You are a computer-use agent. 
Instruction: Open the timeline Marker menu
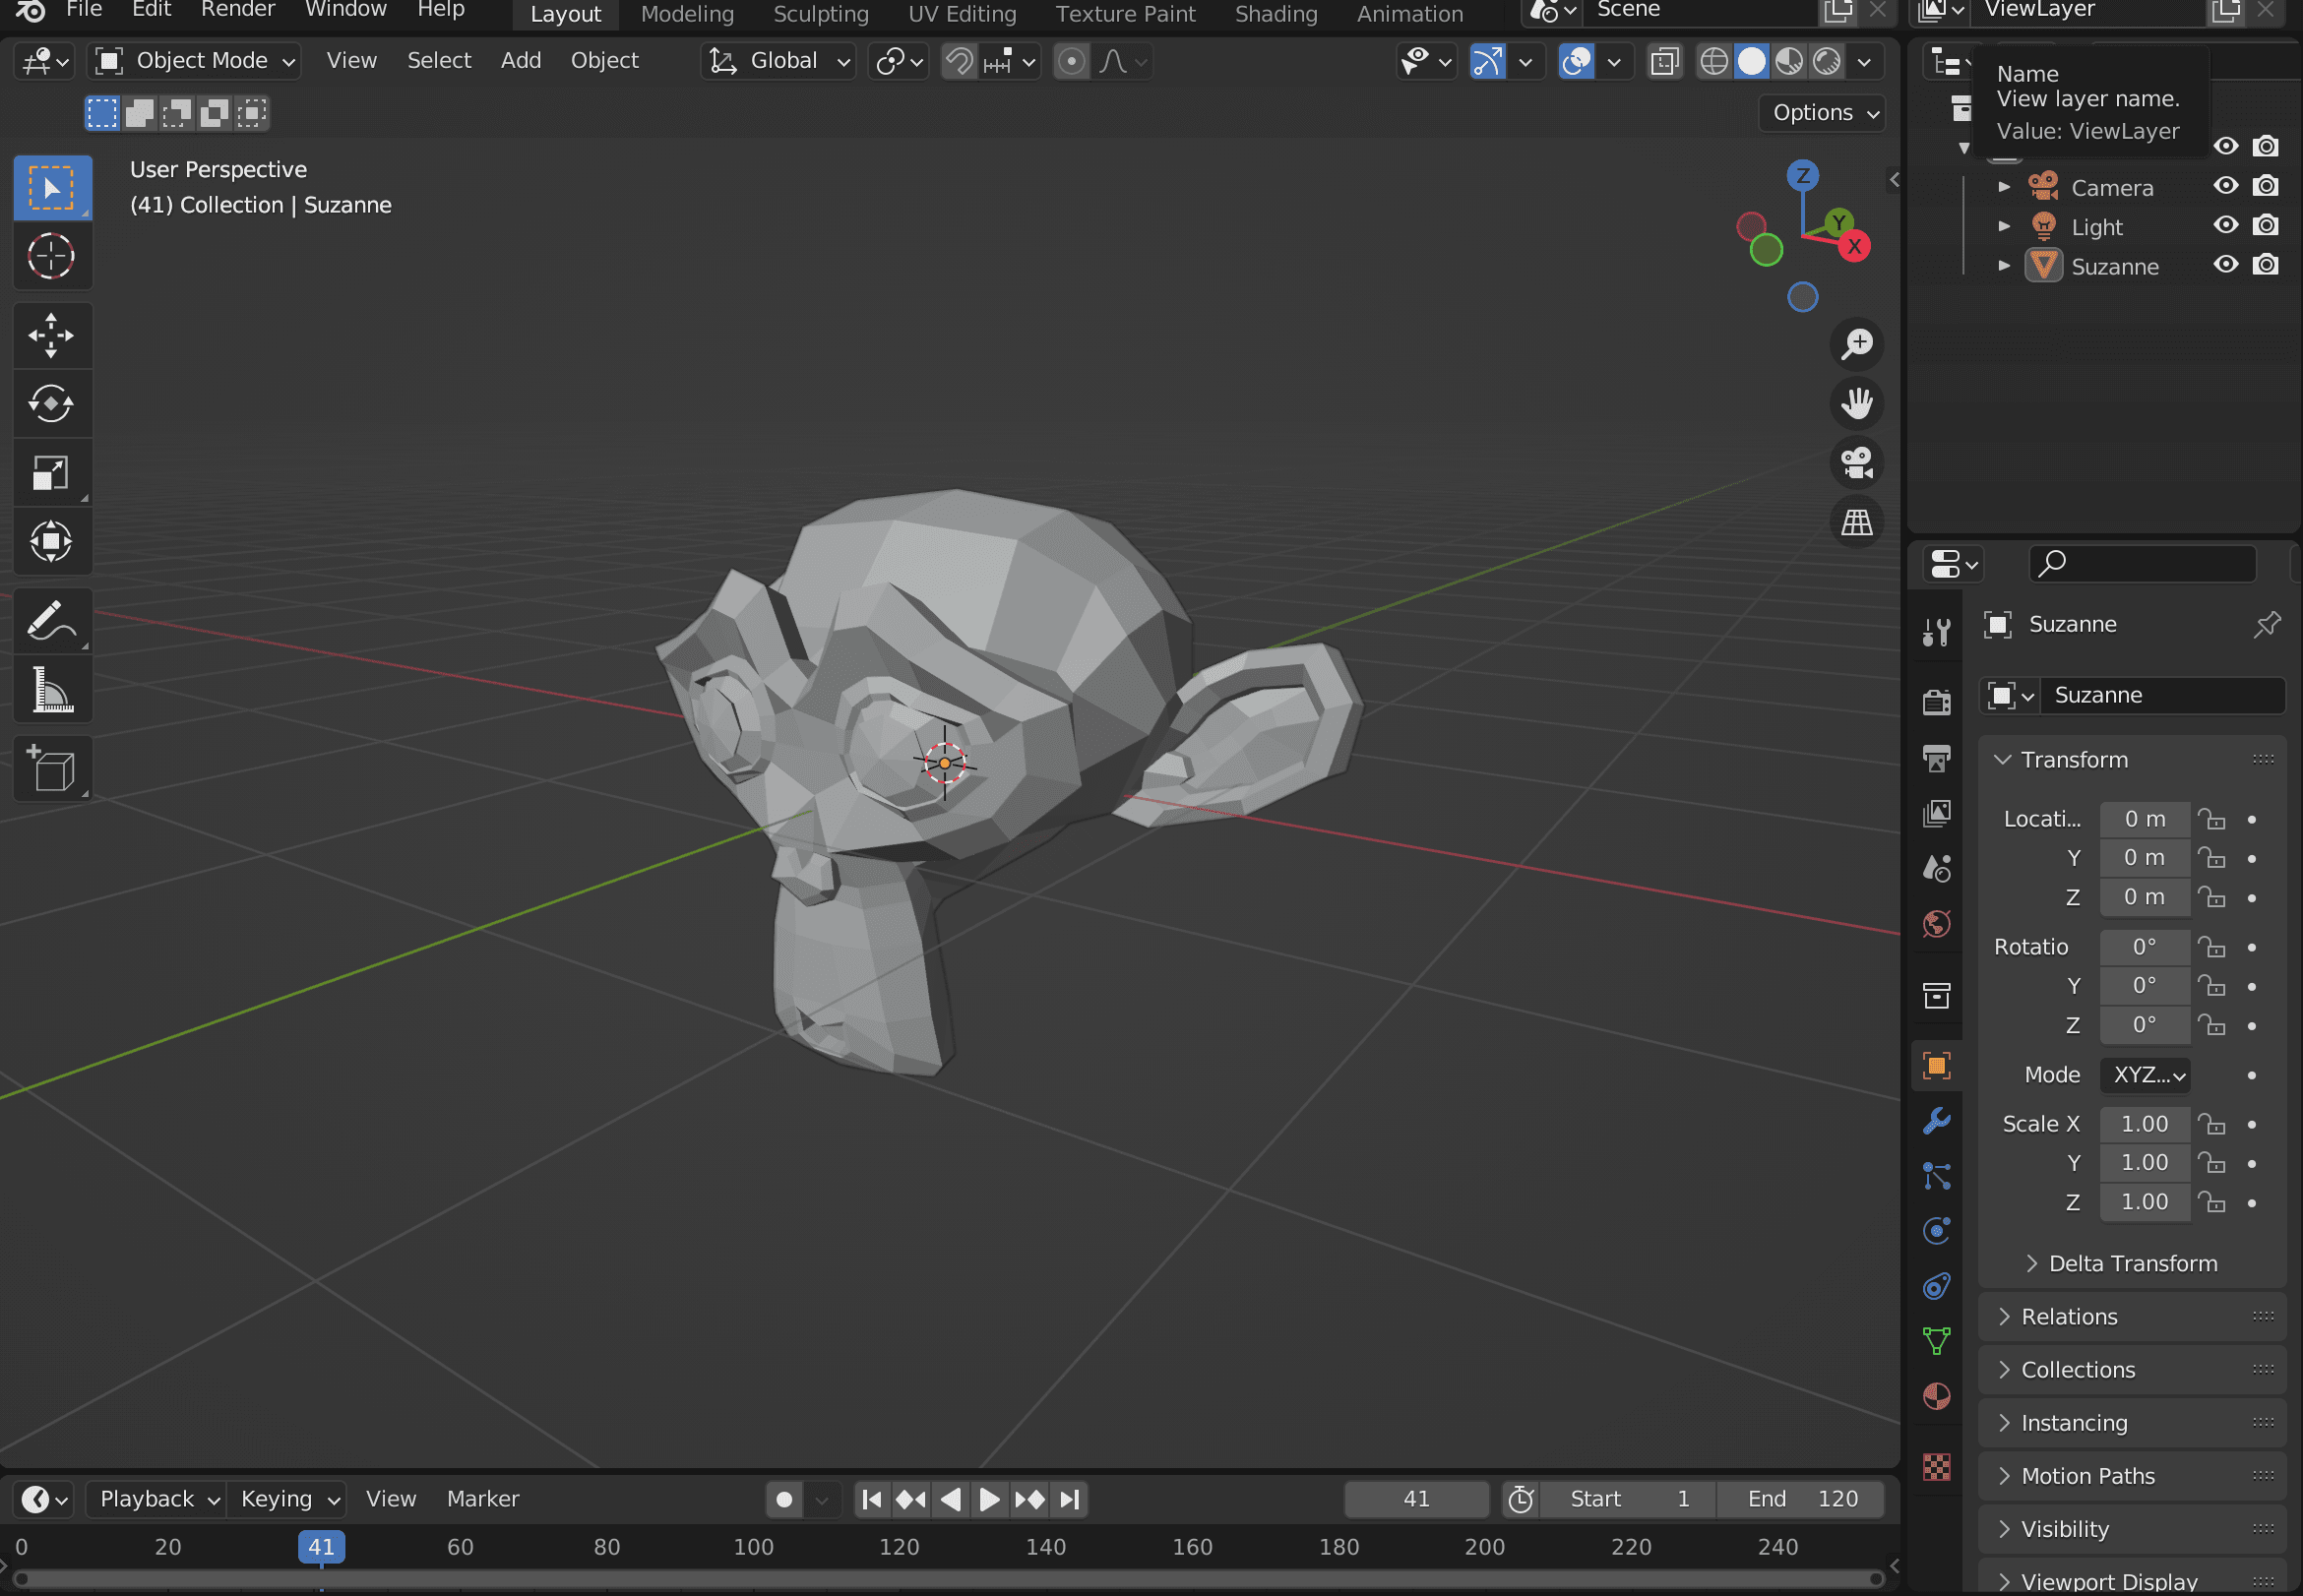(x=483, y=1499)
